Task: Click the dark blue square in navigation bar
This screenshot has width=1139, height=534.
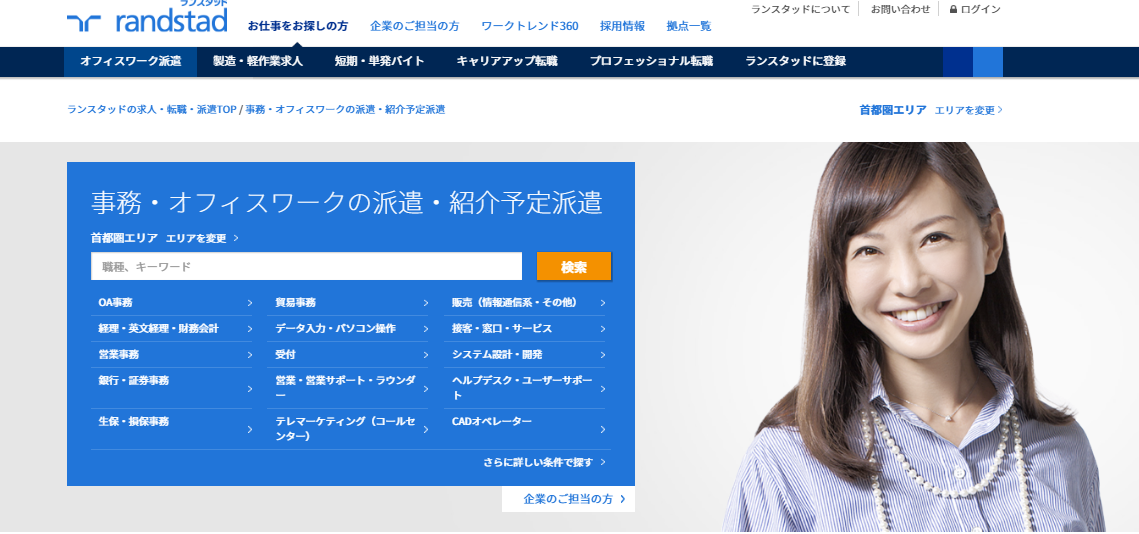Action: pyautogui.click(x=957, y=62)
